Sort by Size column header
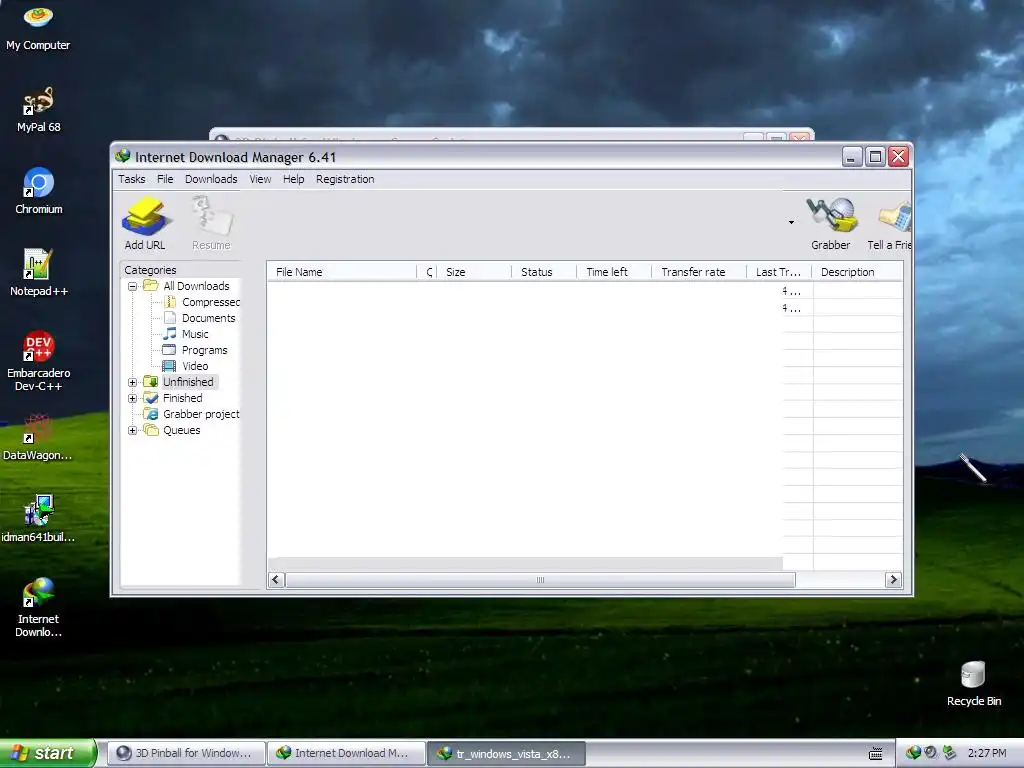1024x768 pixels. pos(474,272)
